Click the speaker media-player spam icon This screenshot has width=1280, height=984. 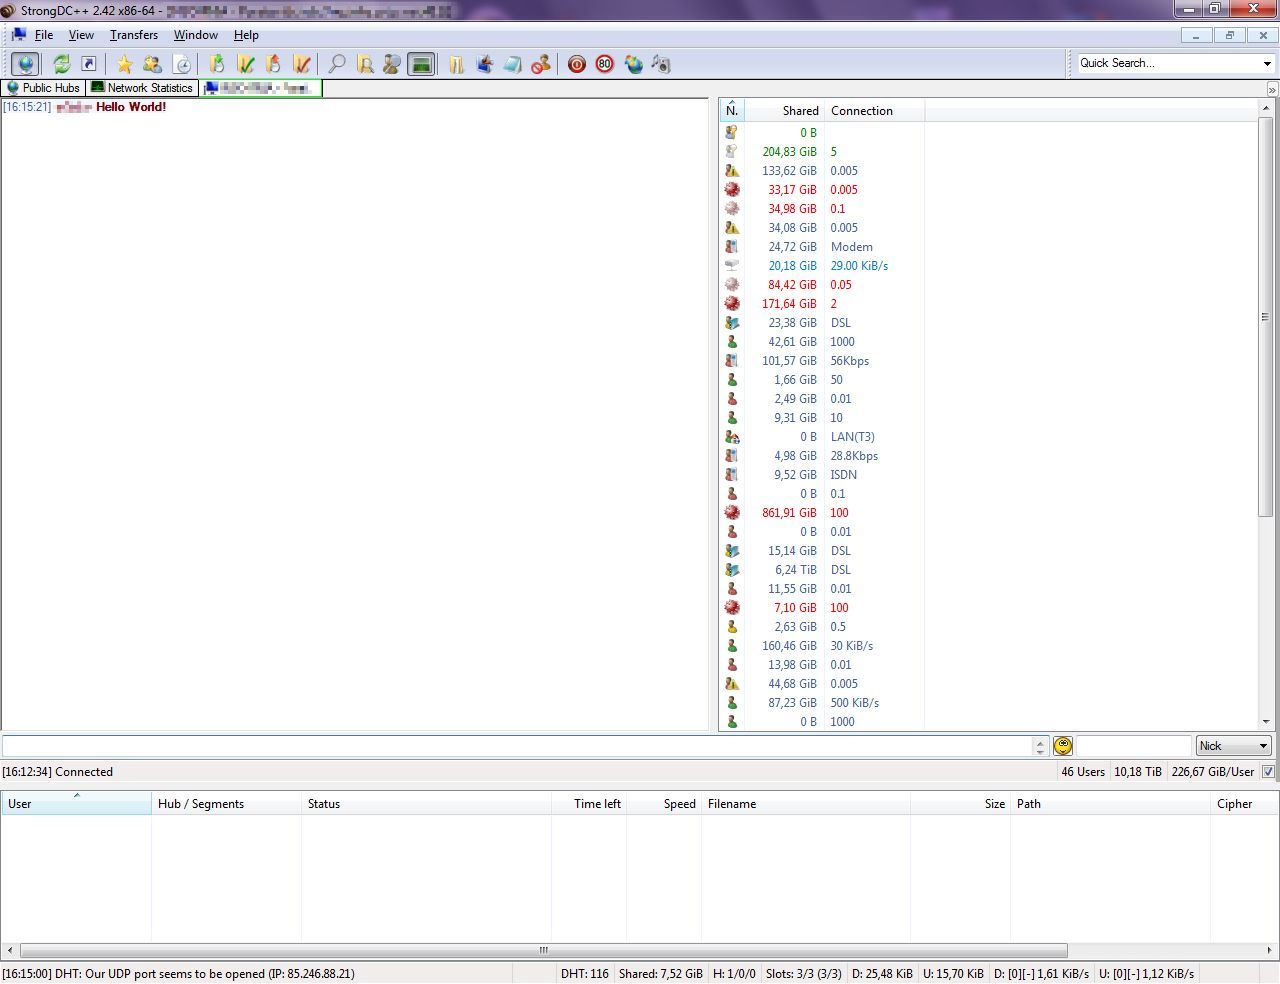click(x=661, y=64)
